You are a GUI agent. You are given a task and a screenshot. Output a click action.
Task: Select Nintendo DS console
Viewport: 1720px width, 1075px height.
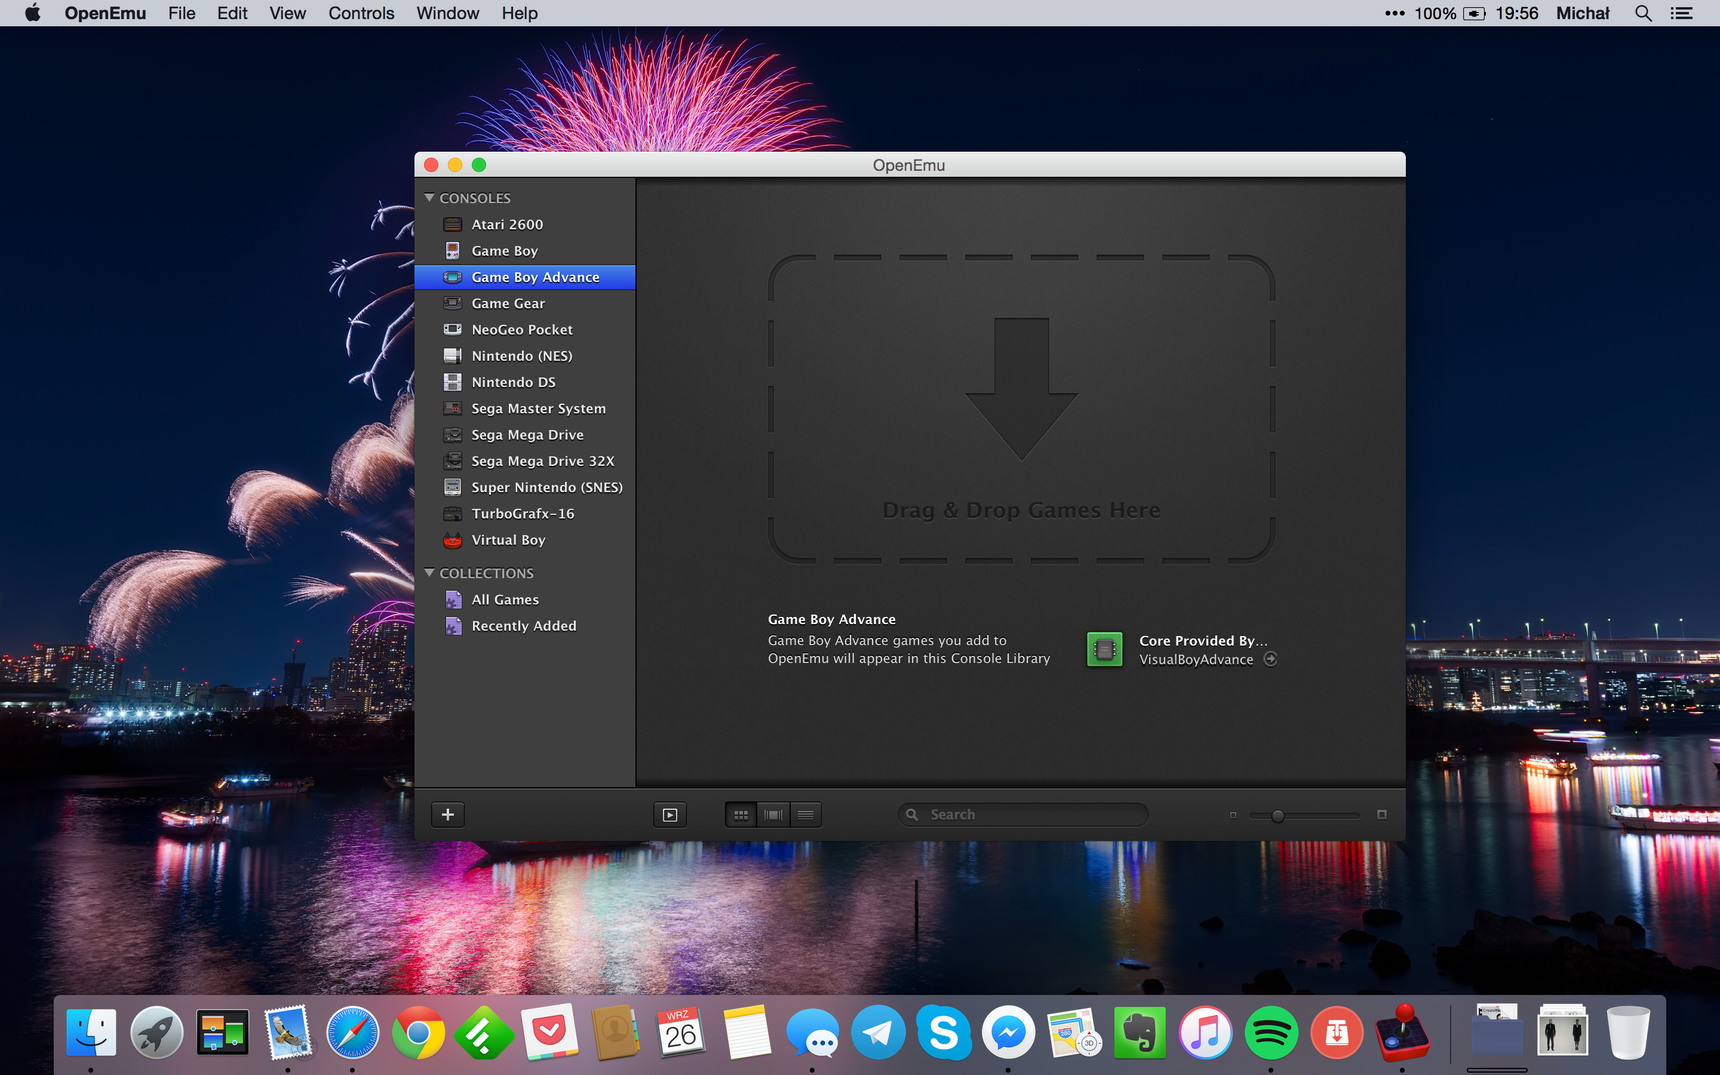[x=525, y=382]
